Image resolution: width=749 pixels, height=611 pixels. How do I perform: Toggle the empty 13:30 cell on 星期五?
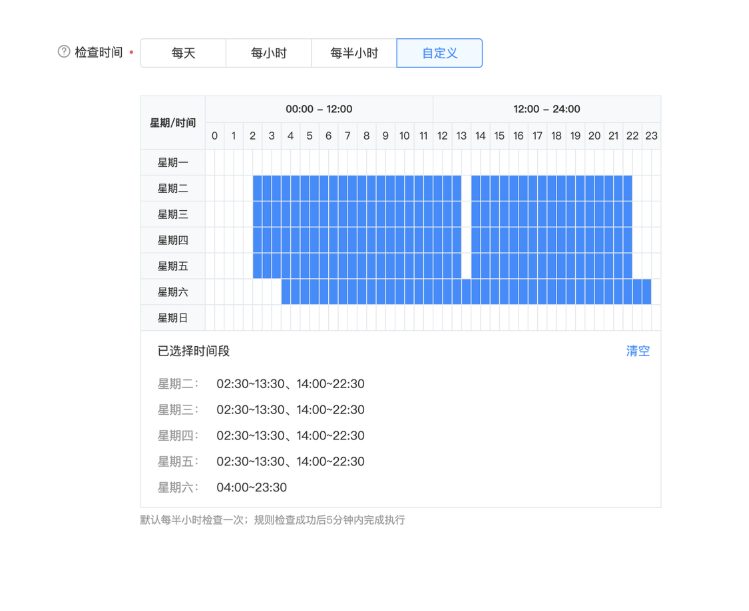[x=466, y=266]
